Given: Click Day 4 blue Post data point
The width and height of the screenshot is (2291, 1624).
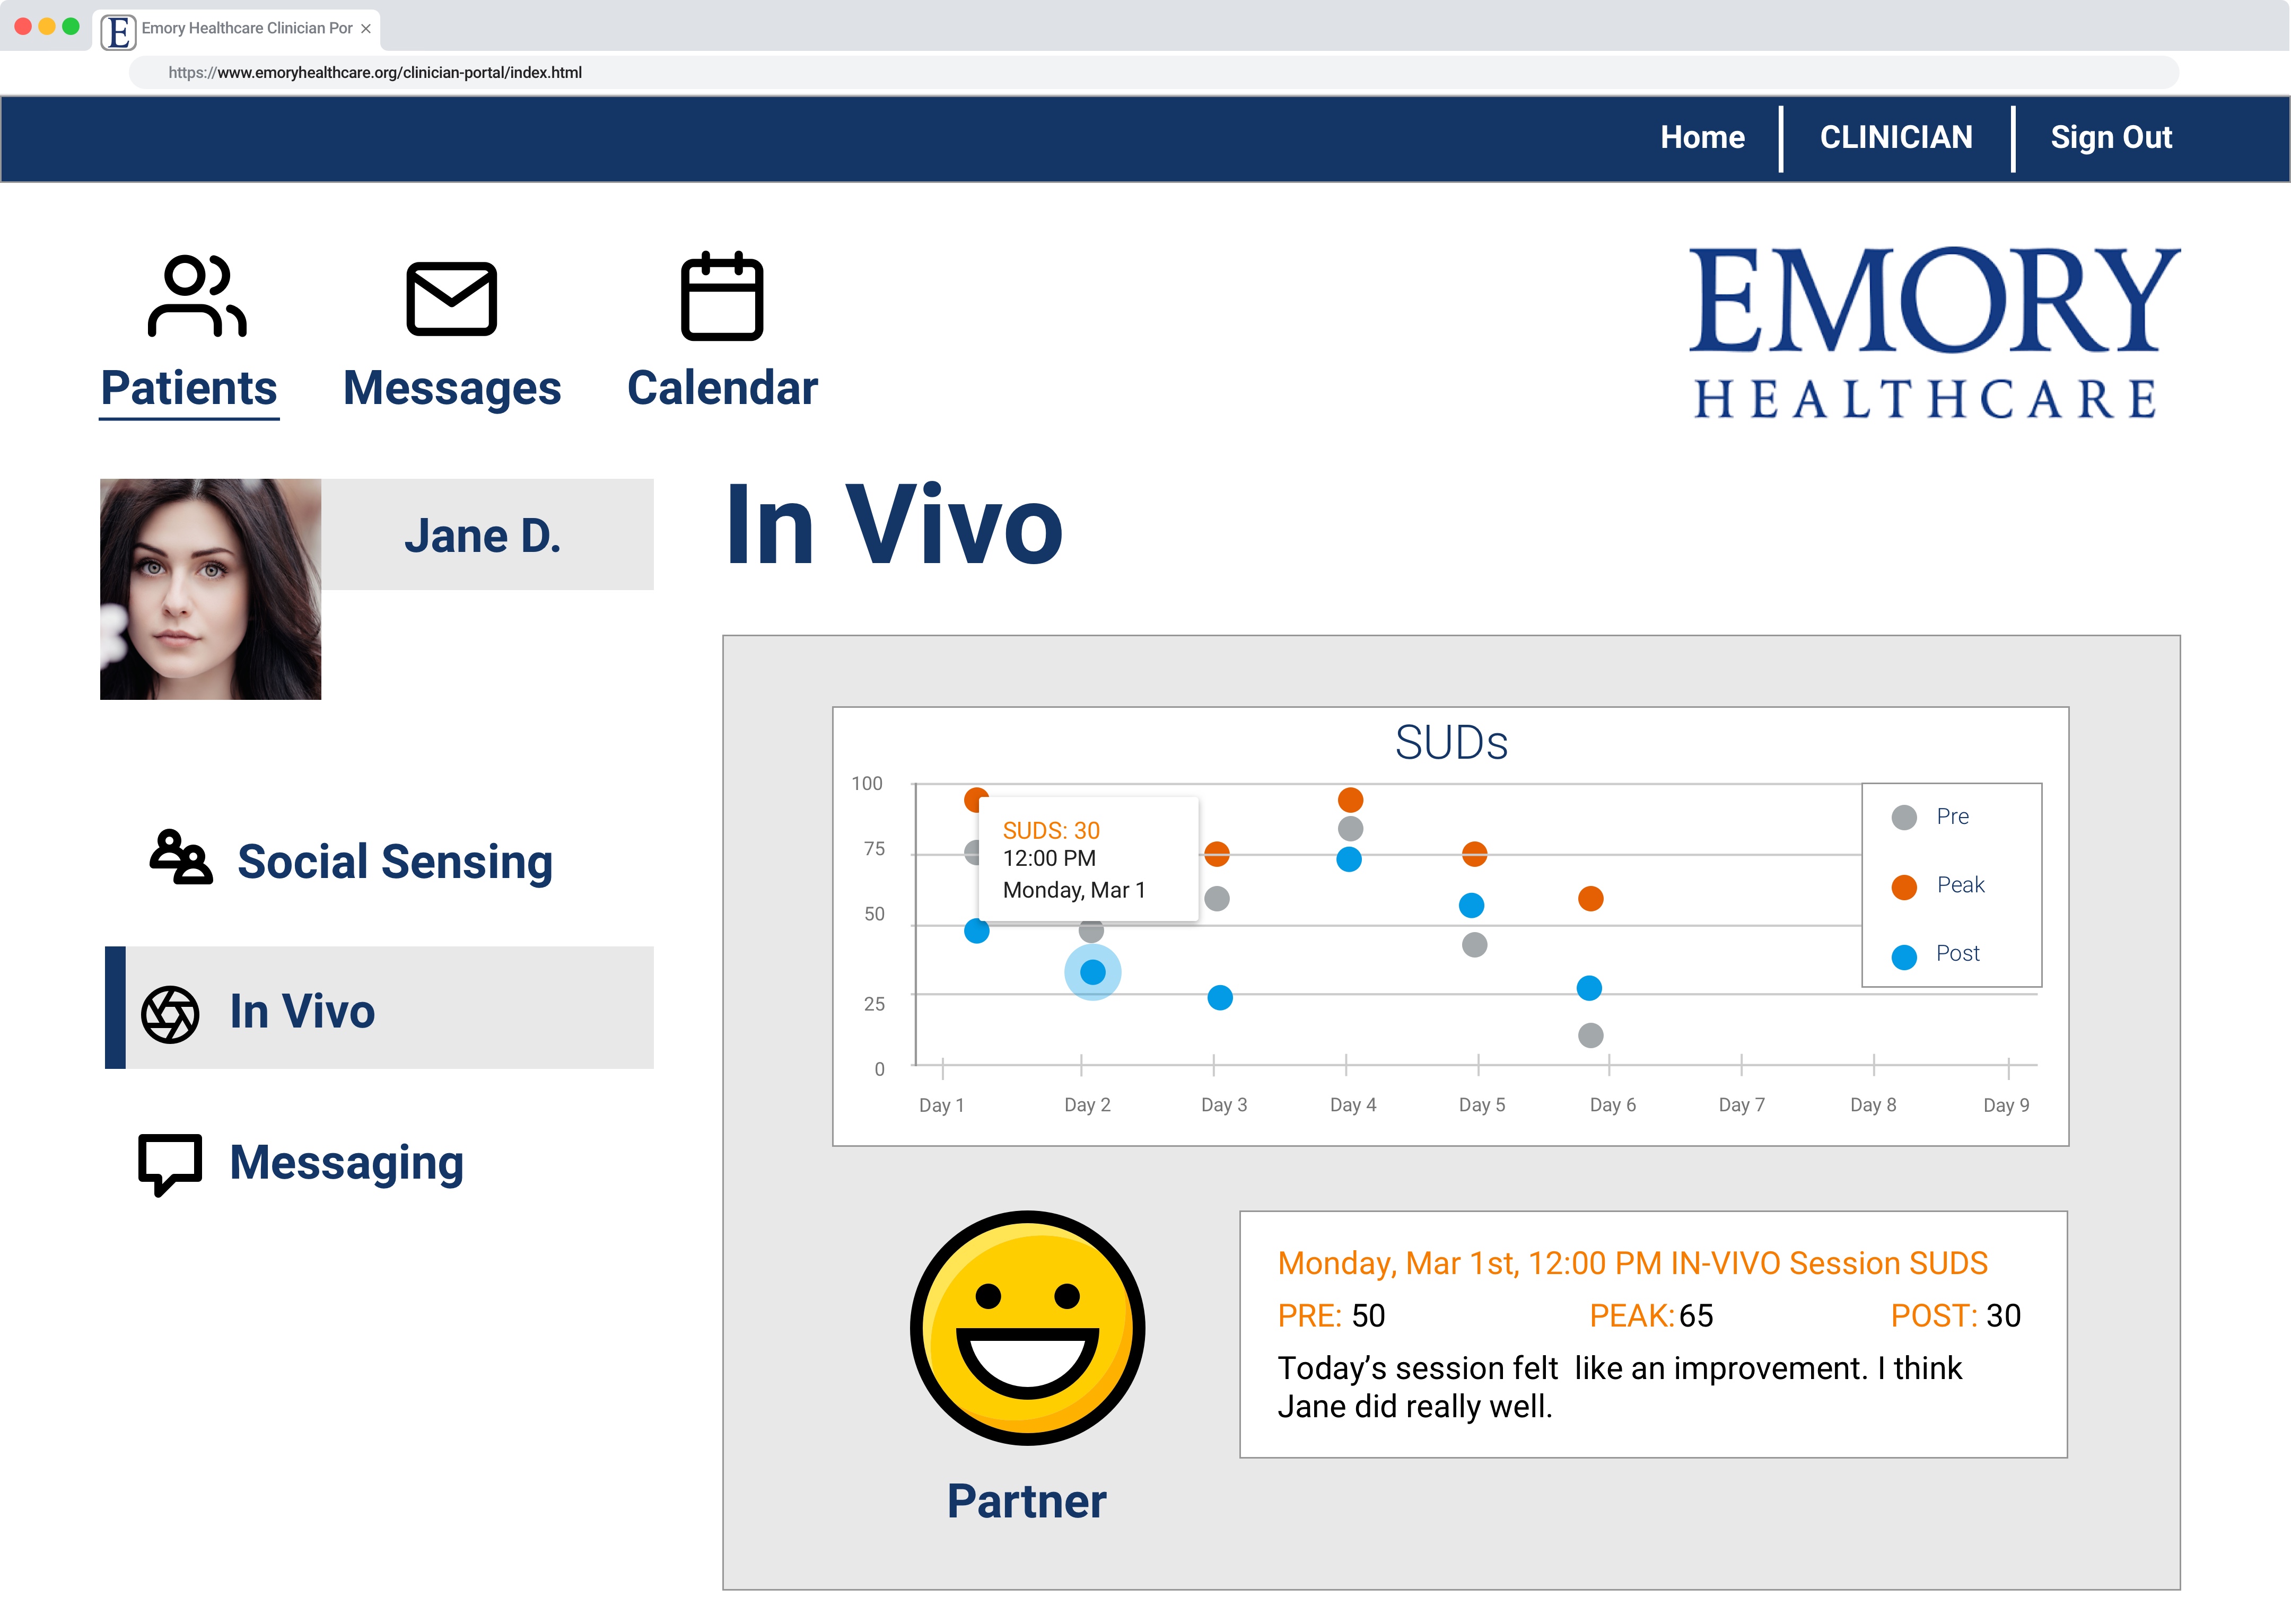Looking at the screenshot, I should tap(1348, 859).
